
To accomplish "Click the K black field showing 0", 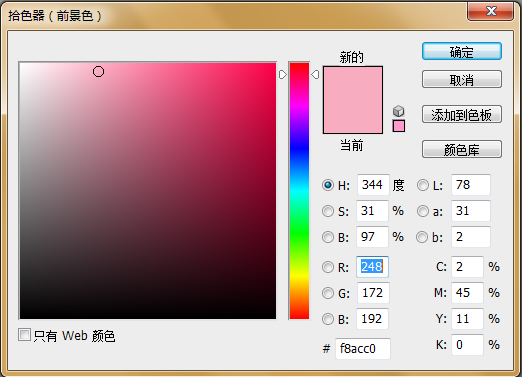I will pyautogui.click(x=467, y=345).
